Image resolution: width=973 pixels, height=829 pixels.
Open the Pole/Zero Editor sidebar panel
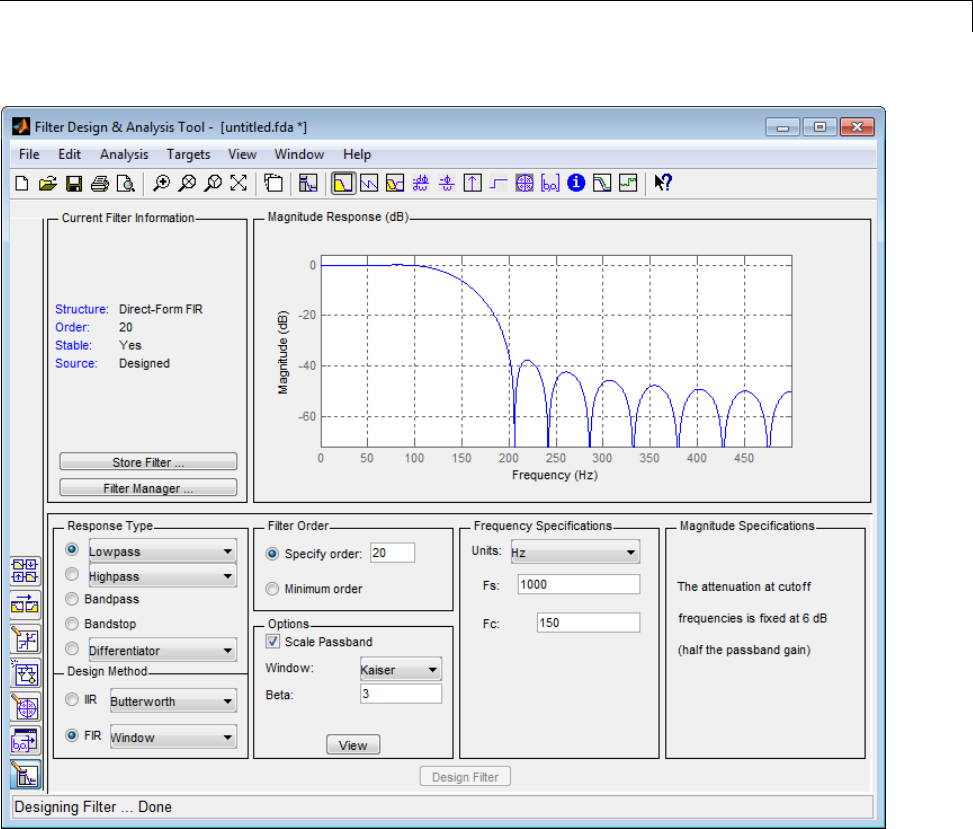25,707
